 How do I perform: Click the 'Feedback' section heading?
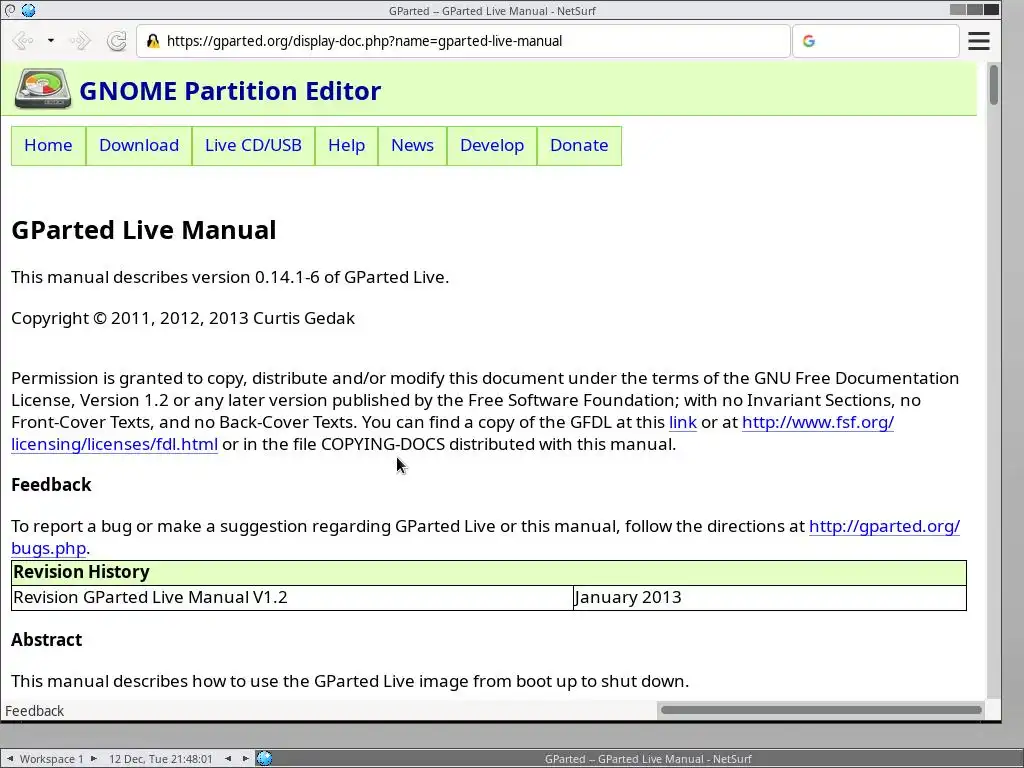click(51, 485)
